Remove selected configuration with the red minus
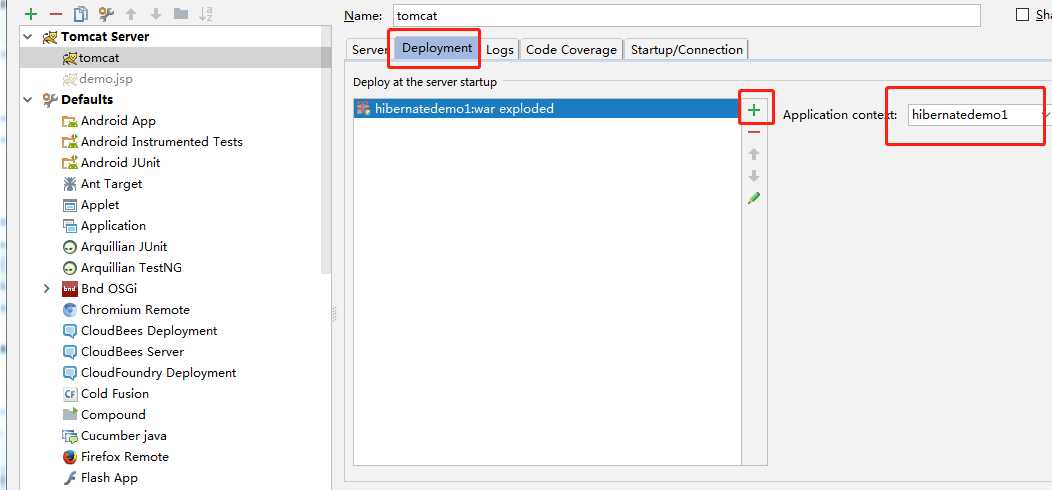Viewport: 1052px width, 490px height. coord(56,14)
